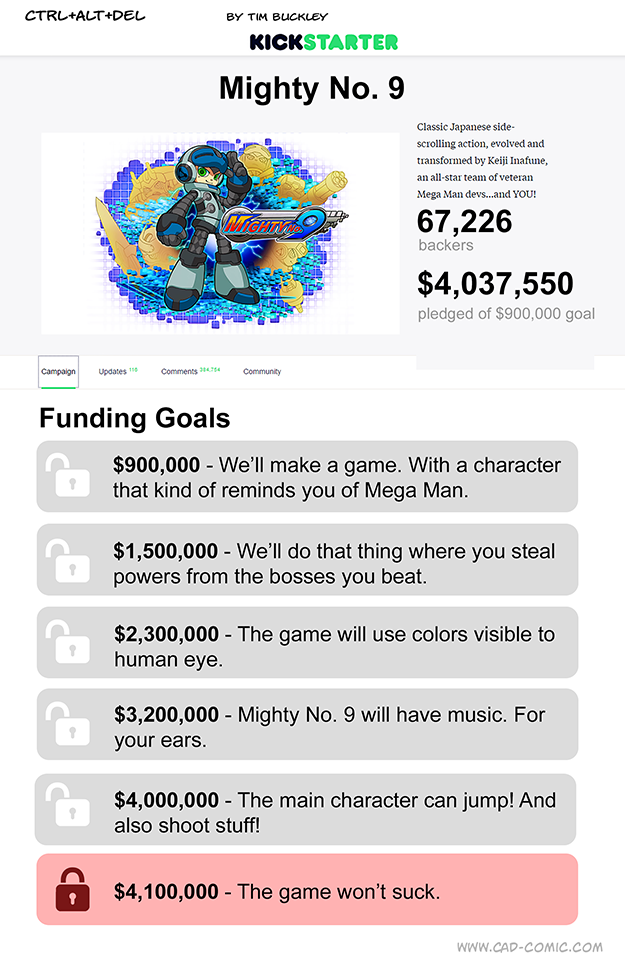Screen dimensions: 625x967
Task: Click the unlocked padlock beside $4,000,000 goal
Action: click(66, 809)
